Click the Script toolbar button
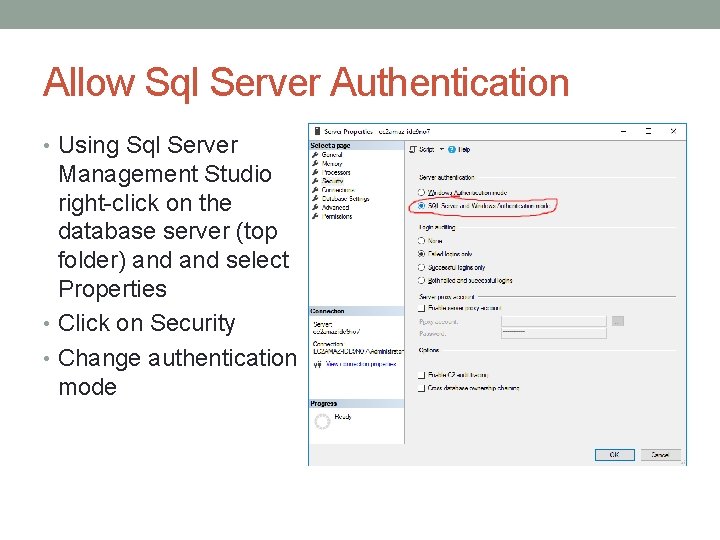Screen dimensions: 720x540 coord(422,149)
